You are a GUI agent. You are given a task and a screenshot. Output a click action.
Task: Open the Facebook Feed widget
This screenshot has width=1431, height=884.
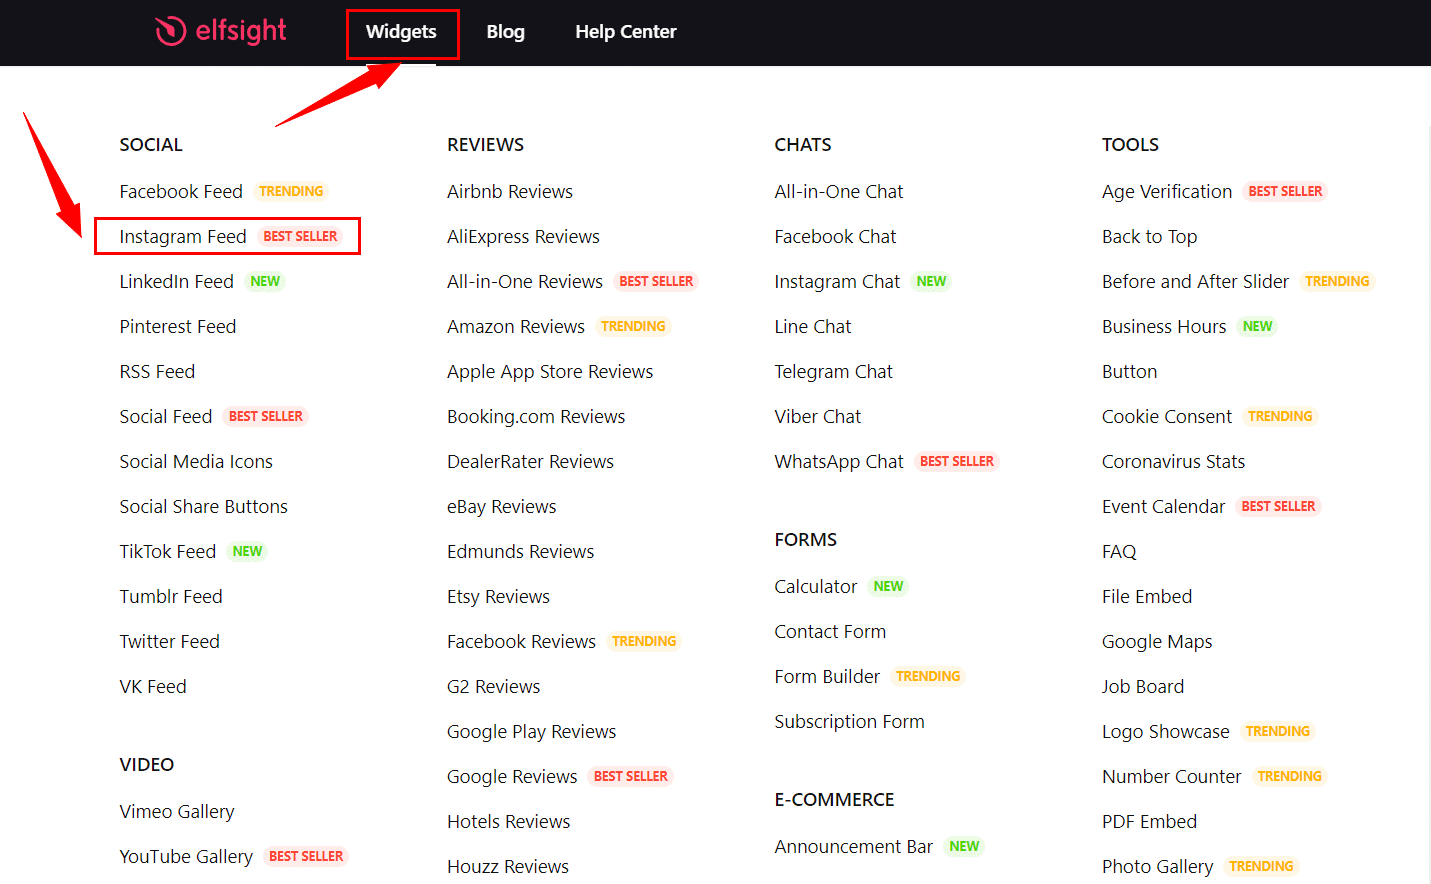pos(181,191)
